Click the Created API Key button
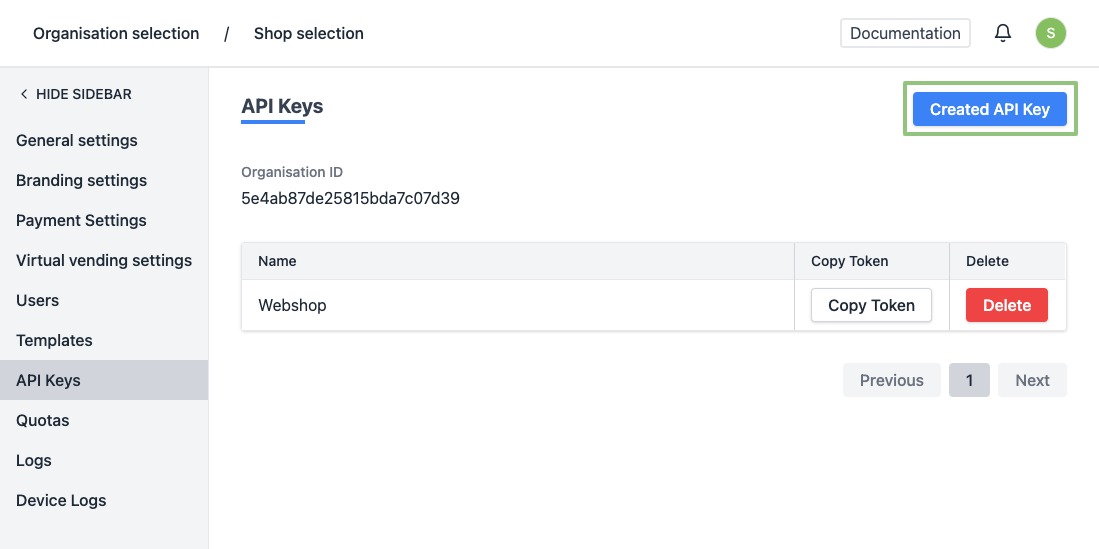 pyautogui.click(x=989, y=109)
